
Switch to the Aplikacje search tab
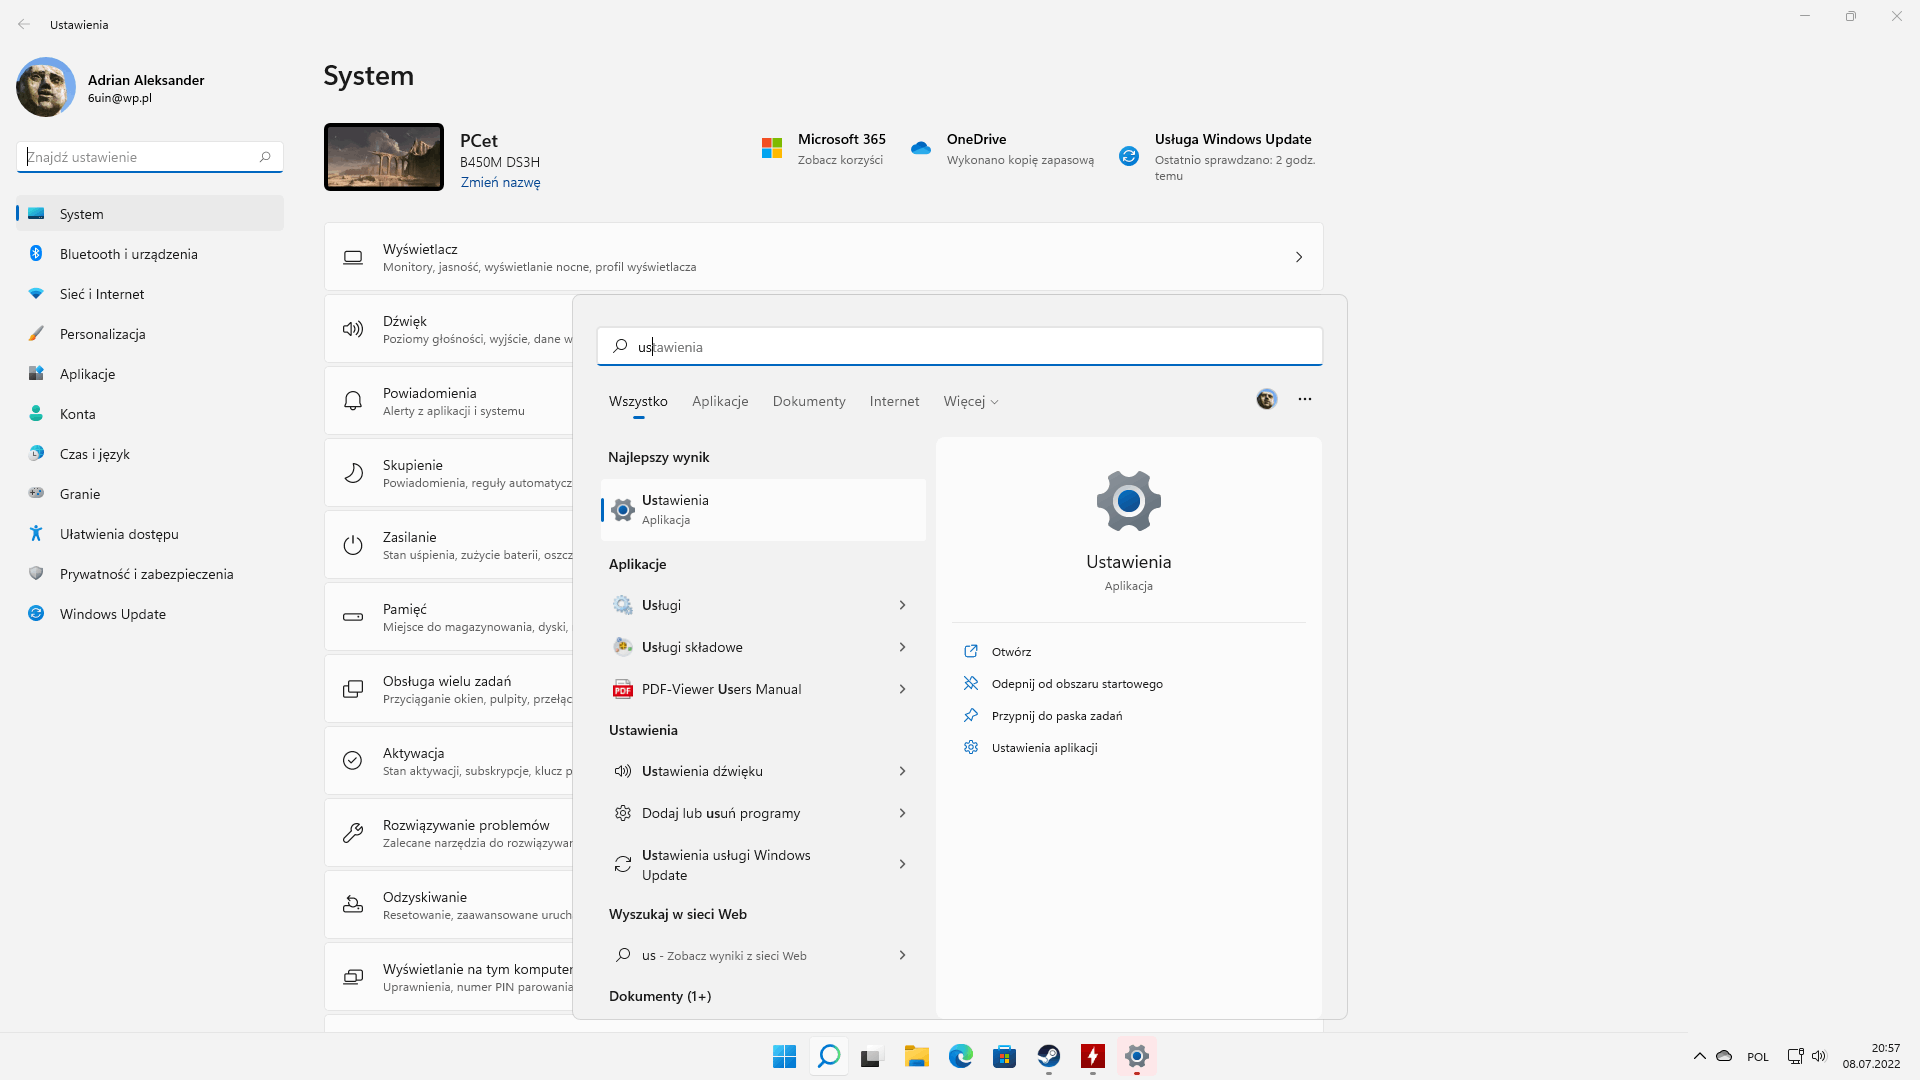720,401
